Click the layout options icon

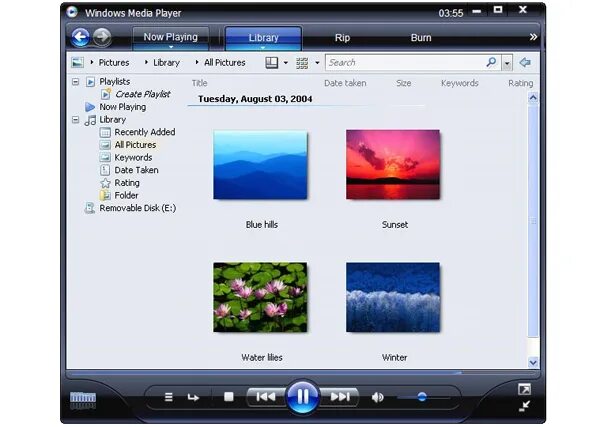point(271,62)
